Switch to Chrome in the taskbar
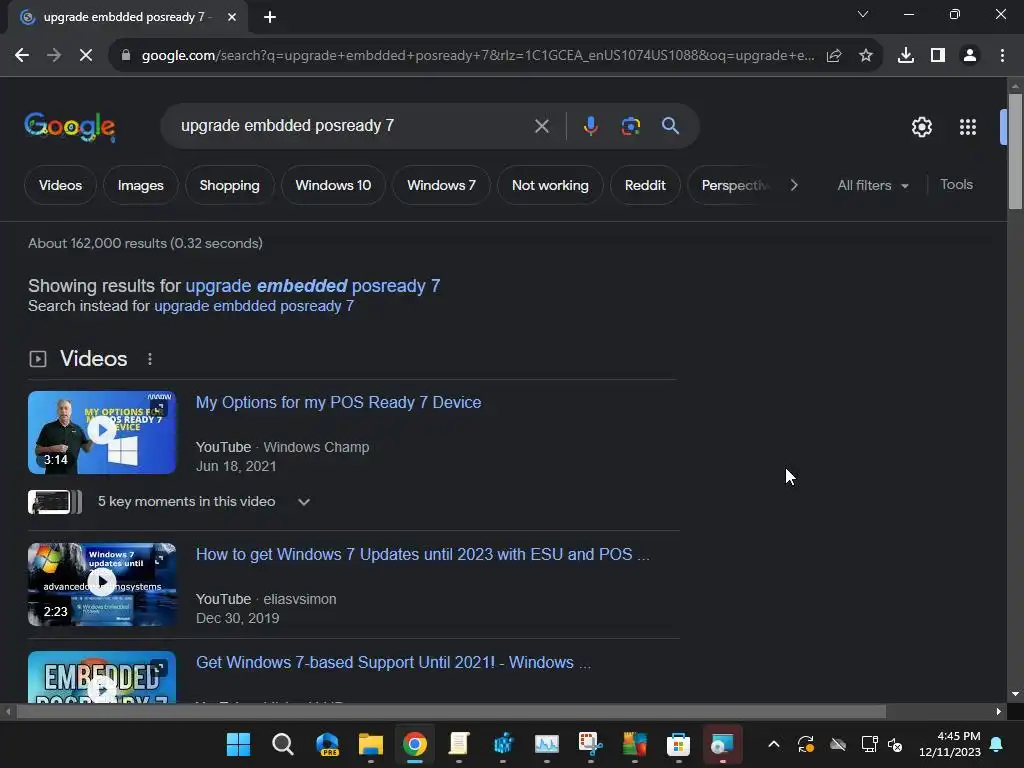This screenshot has width=1024, height=768. tap(415, 744)
